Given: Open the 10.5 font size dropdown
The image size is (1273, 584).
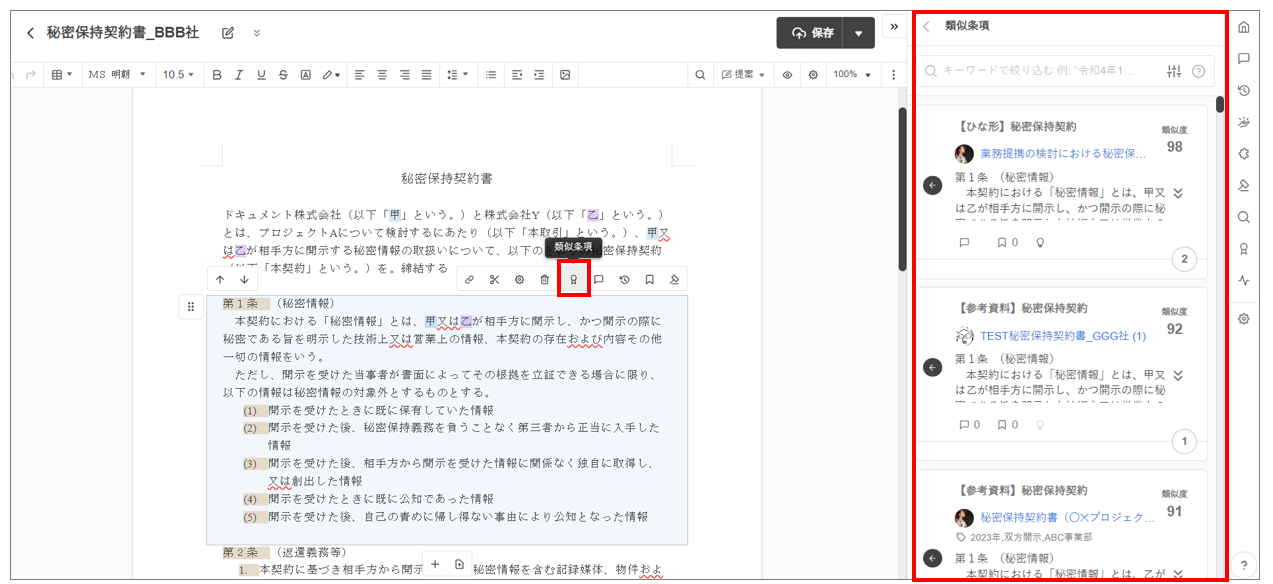Looking at the screenshot, I should [178, 75].
